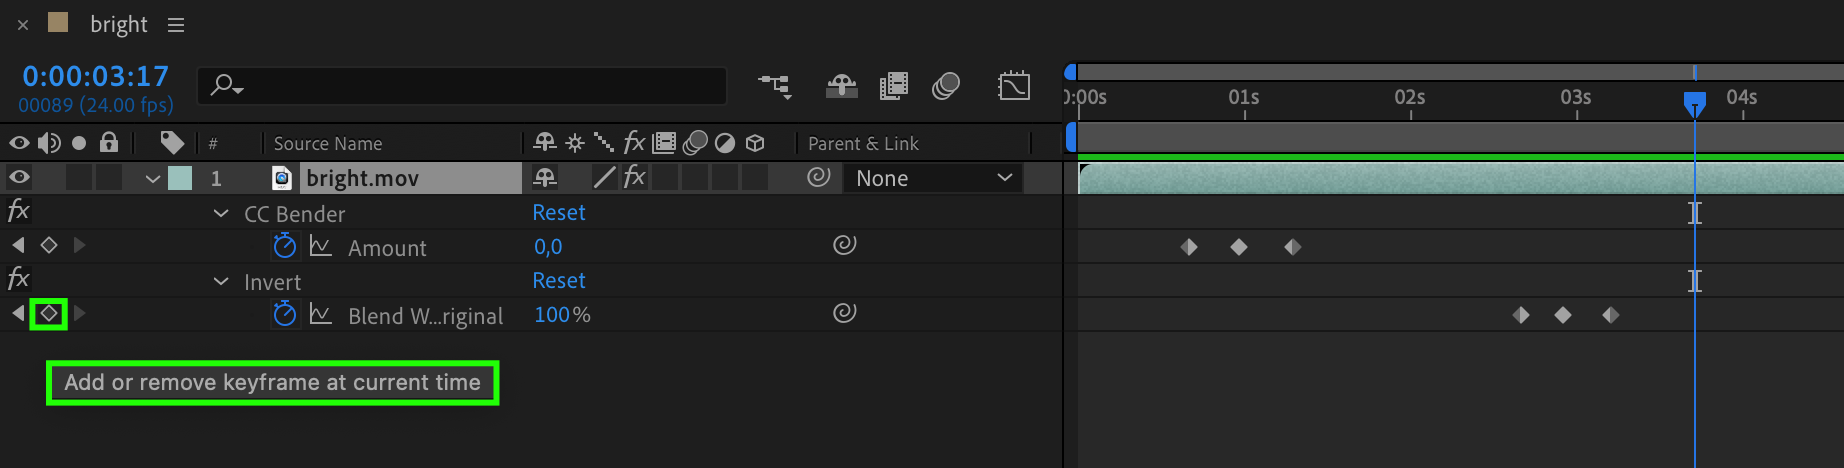The width and height of the screenshot is (1844, 468).
Task: Enable motion blur for the composition
Action: (946, 86)
